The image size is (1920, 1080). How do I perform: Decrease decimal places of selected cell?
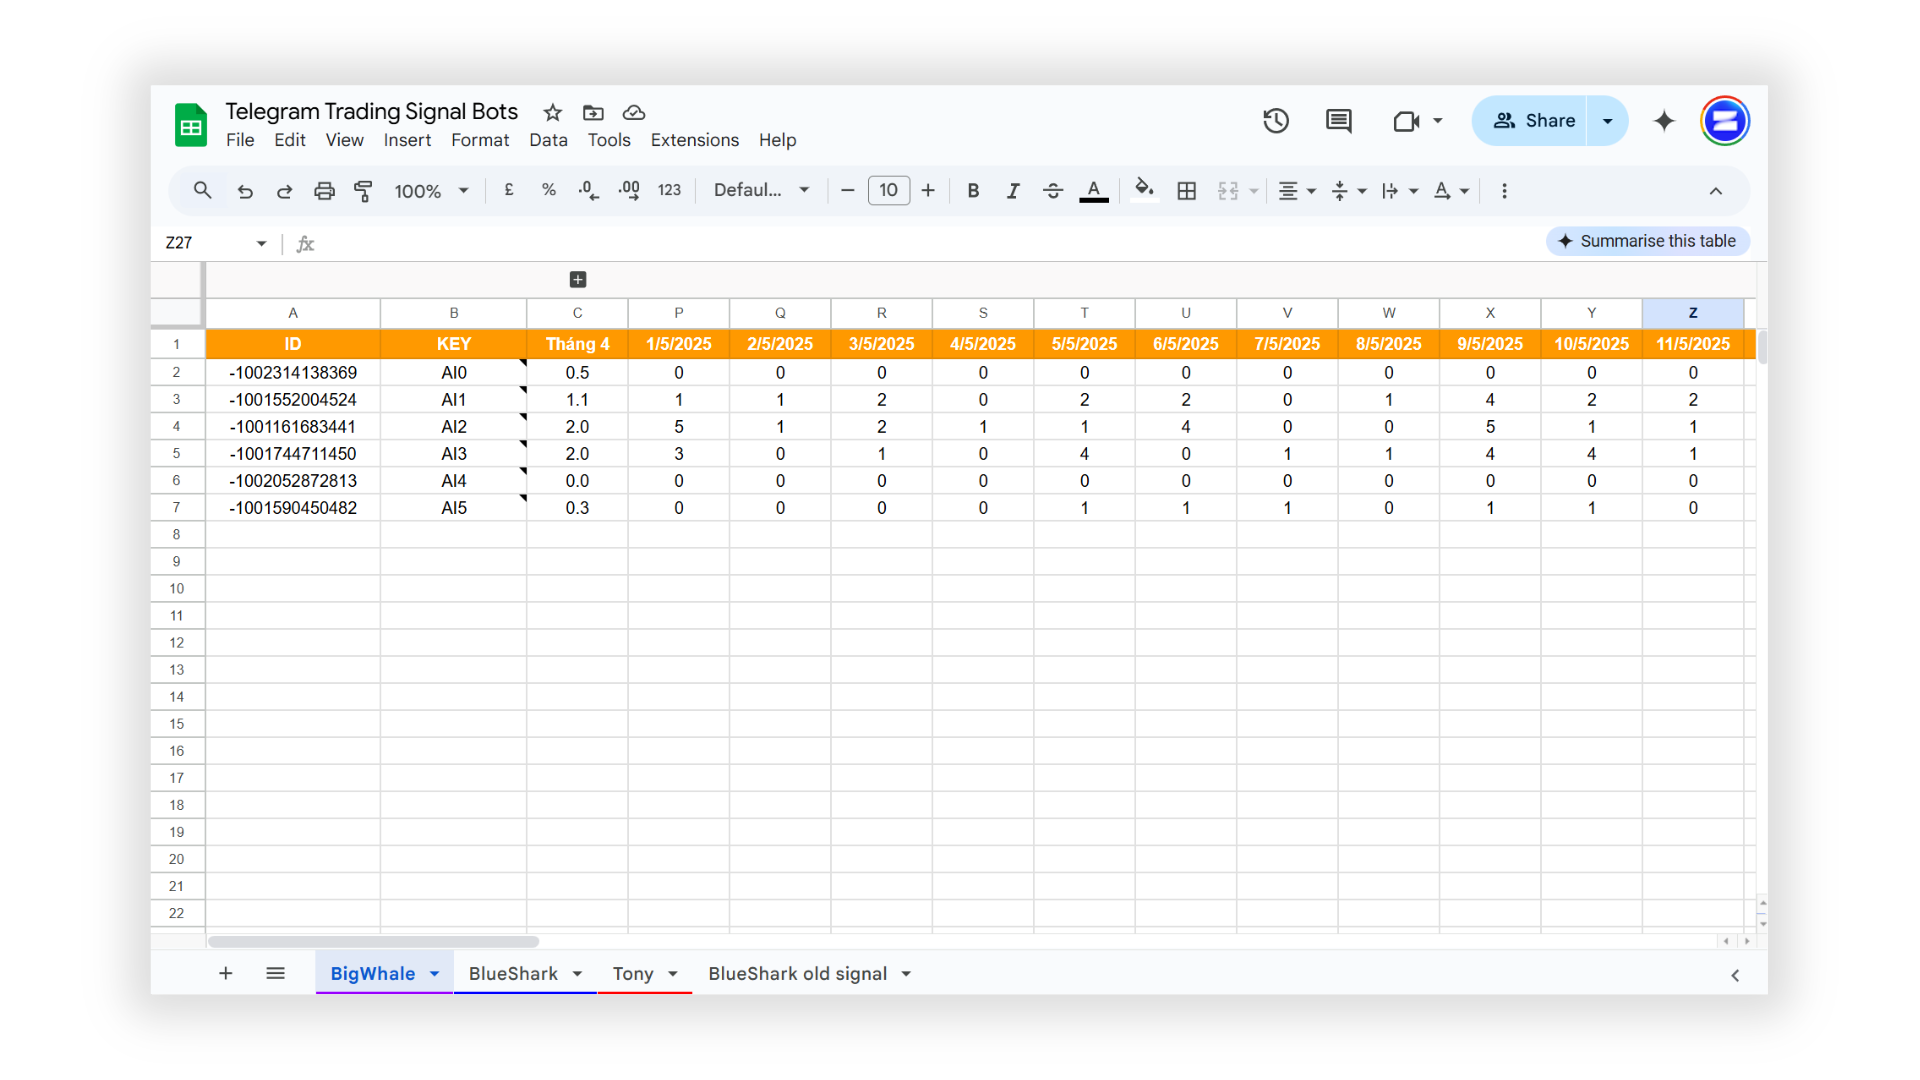pos(587,190)
